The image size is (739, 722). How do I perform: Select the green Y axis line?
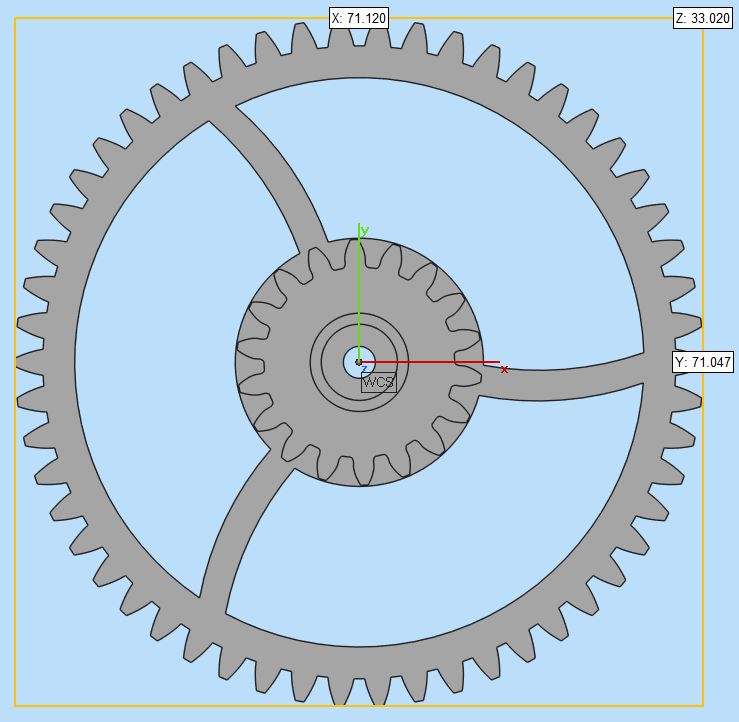click(359, 291)
